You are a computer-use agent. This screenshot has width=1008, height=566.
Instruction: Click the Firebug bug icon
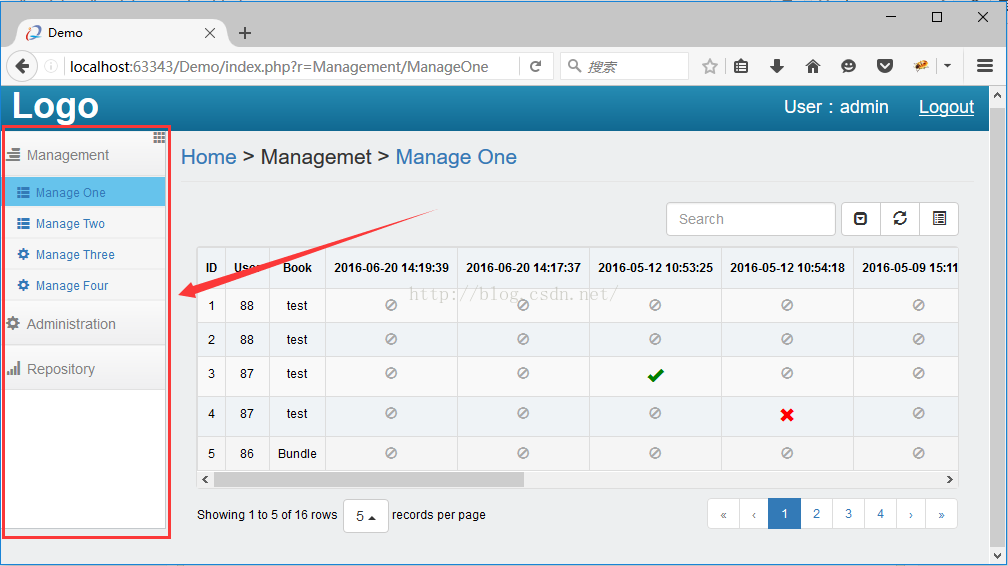[x=921, y=66]
